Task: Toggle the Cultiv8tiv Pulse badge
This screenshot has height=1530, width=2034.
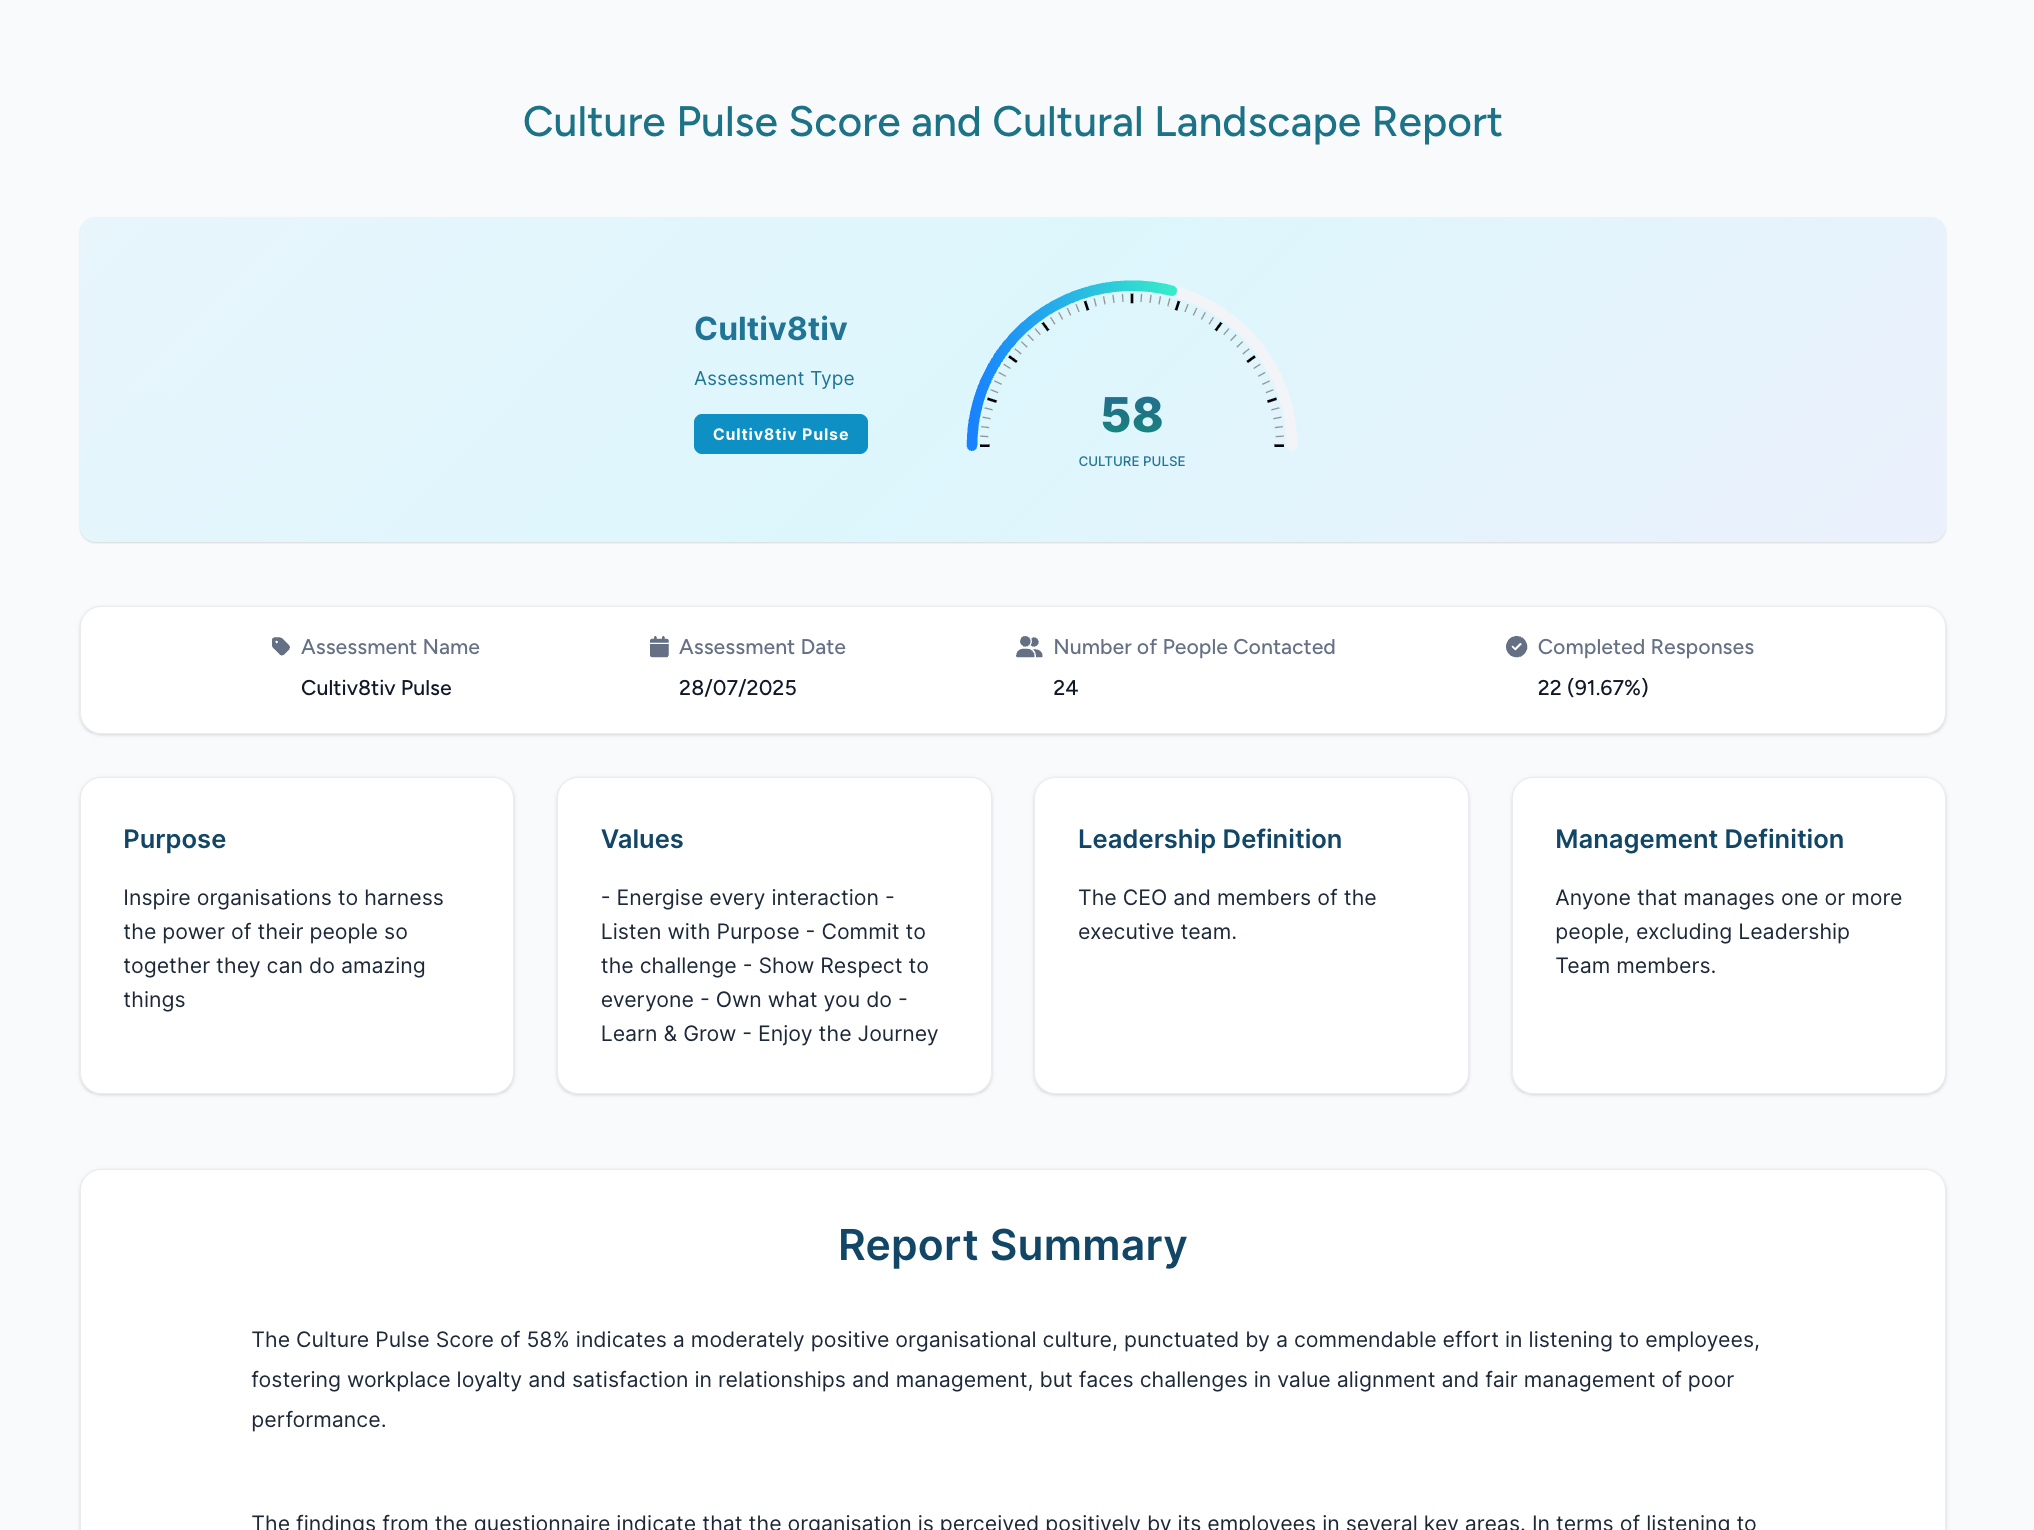Action: click(780, 434)
